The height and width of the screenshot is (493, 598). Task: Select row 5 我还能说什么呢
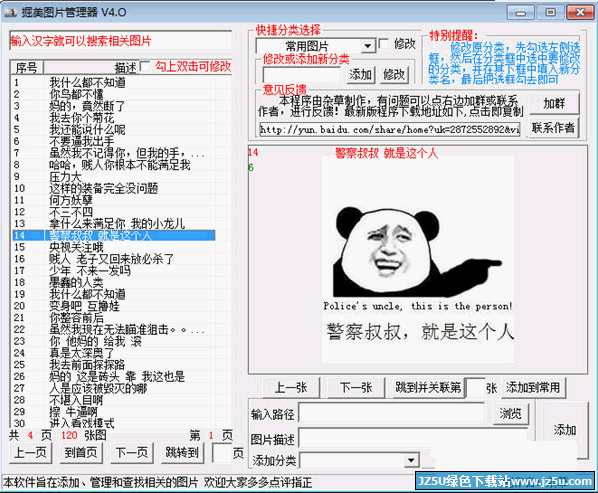coord(114,129)
